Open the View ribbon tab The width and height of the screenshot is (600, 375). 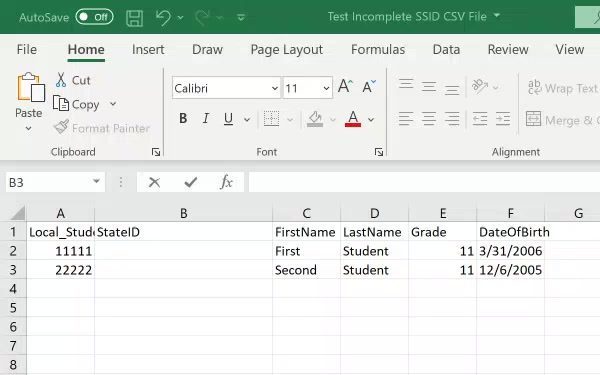coord(569,49)
